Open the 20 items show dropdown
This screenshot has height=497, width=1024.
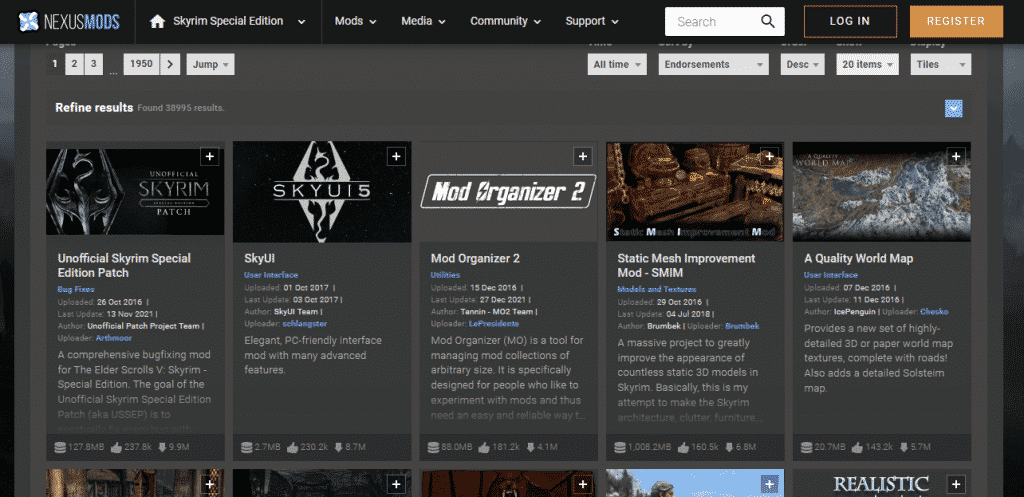pyautogui.click(x=866, y=64)
